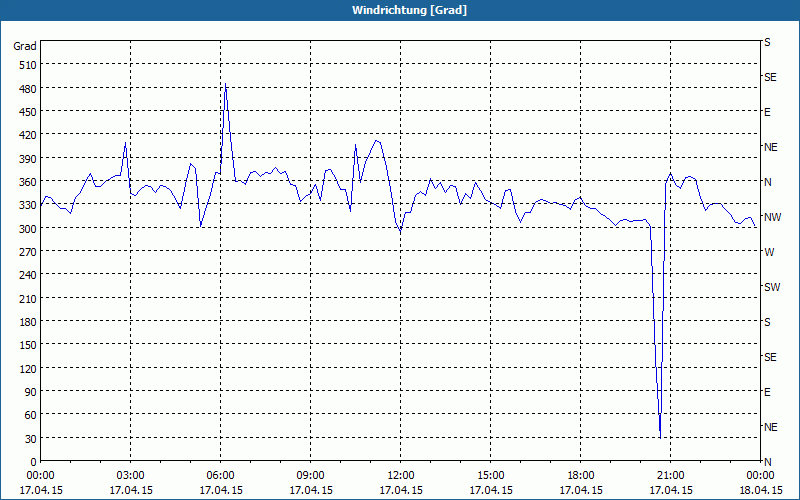Click the NW compass label on right axis

point(772,218)
